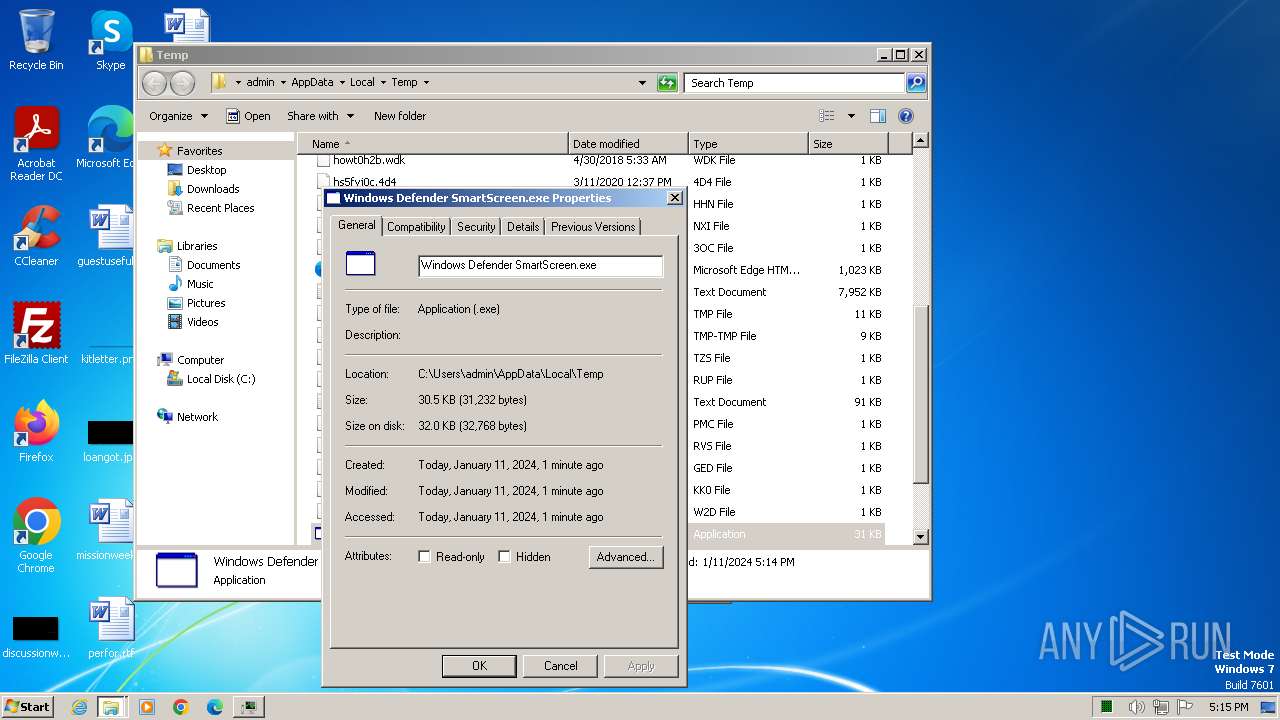Open the Recycle Bin desktop icon
Screen dimensions: 1280x720
[x=36, y=40]
